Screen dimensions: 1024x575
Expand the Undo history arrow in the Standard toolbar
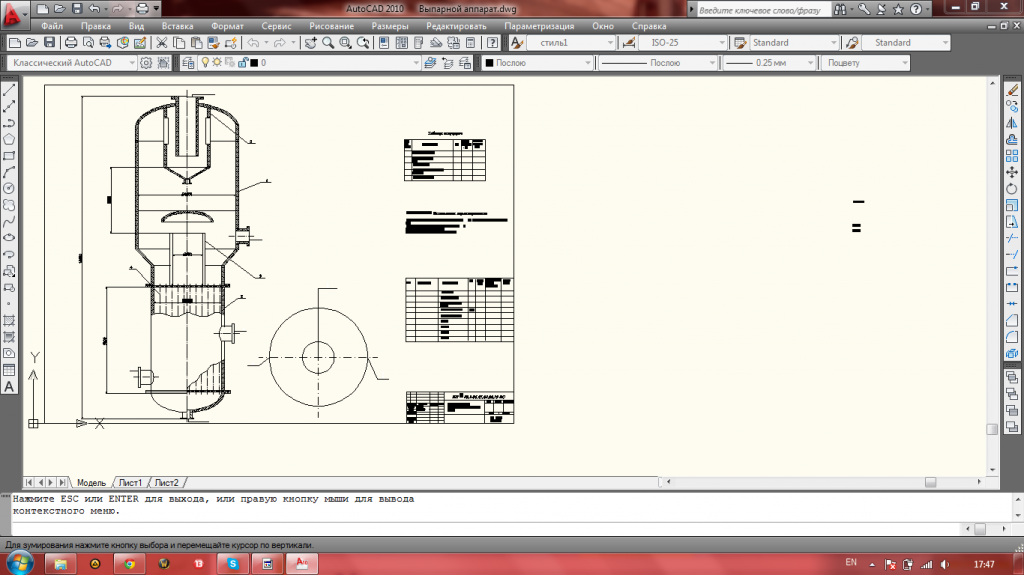point(266,42)
